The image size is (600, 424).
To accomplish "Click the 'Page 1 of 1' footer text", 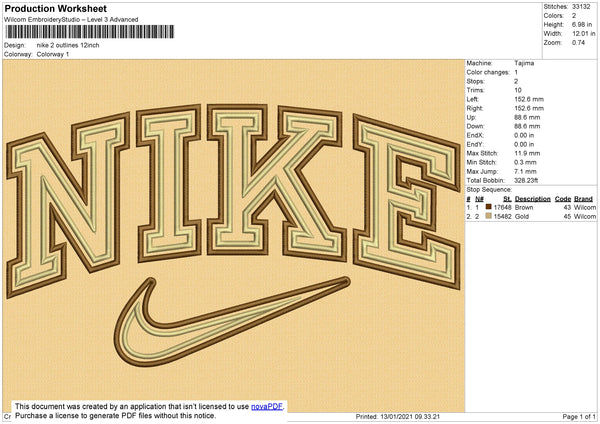I will 579,417.
